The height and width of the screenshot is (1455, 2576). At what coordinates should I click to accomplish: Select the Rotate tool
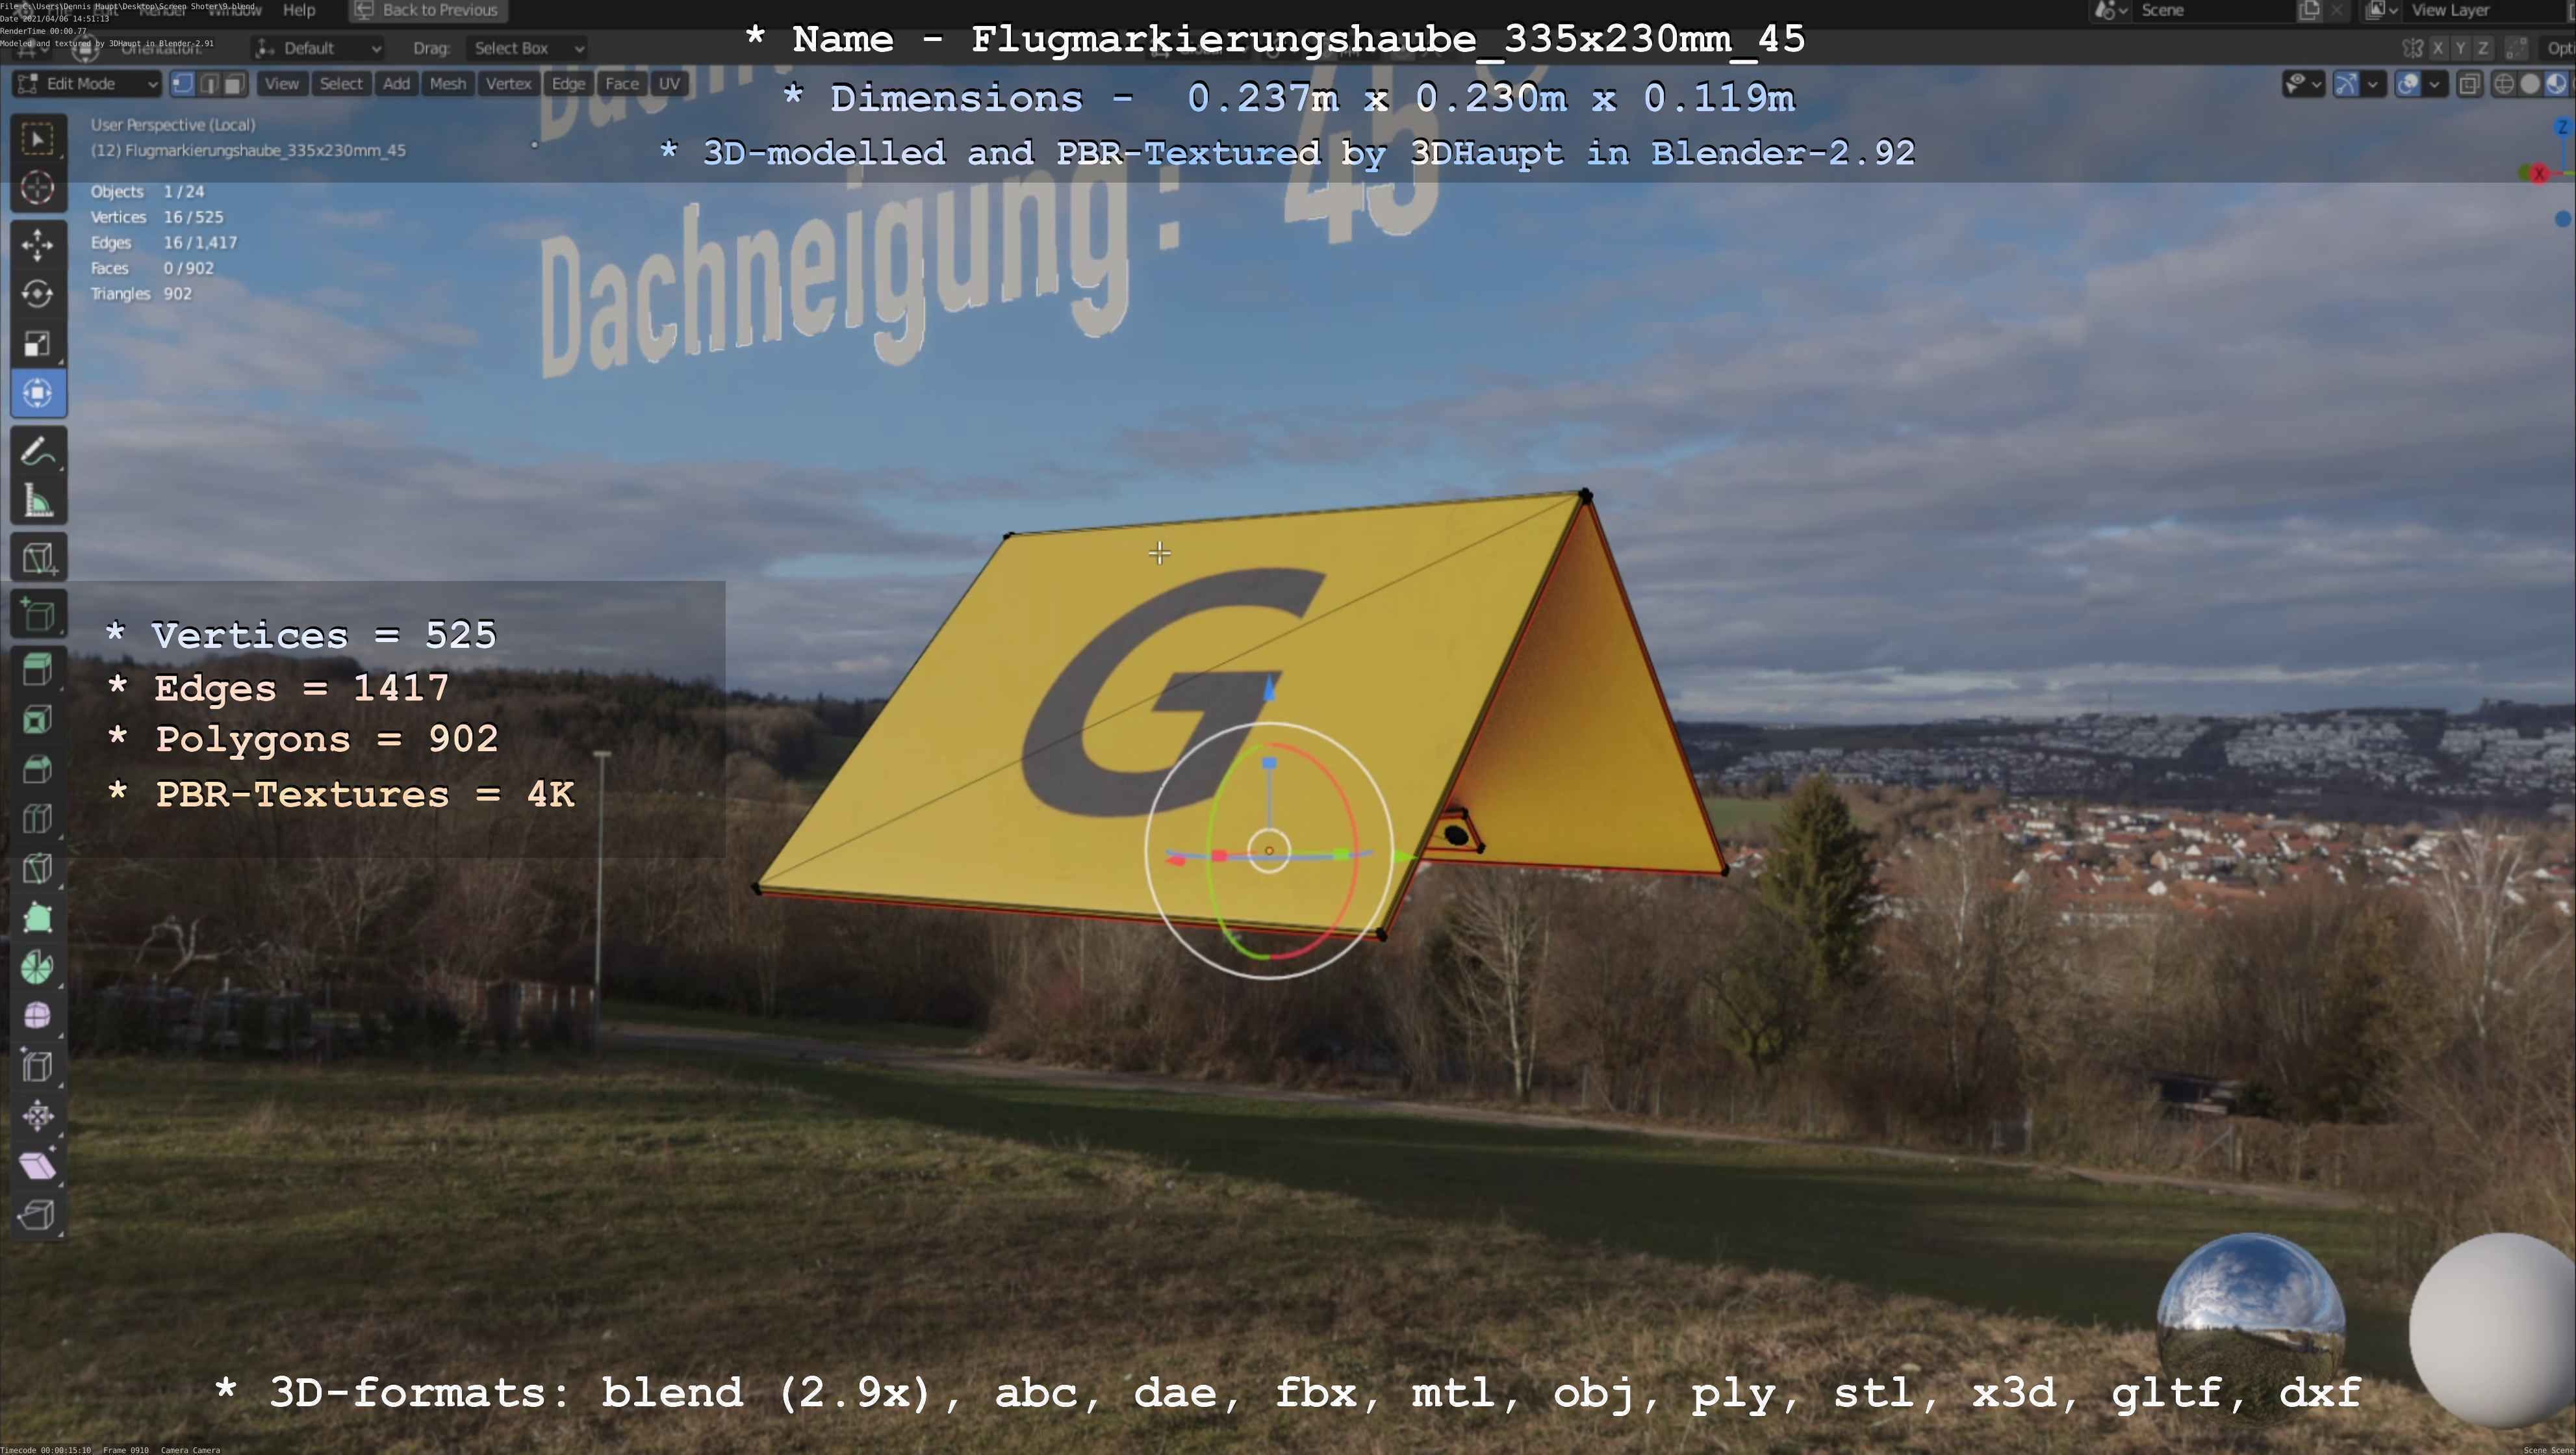(38, 294)
